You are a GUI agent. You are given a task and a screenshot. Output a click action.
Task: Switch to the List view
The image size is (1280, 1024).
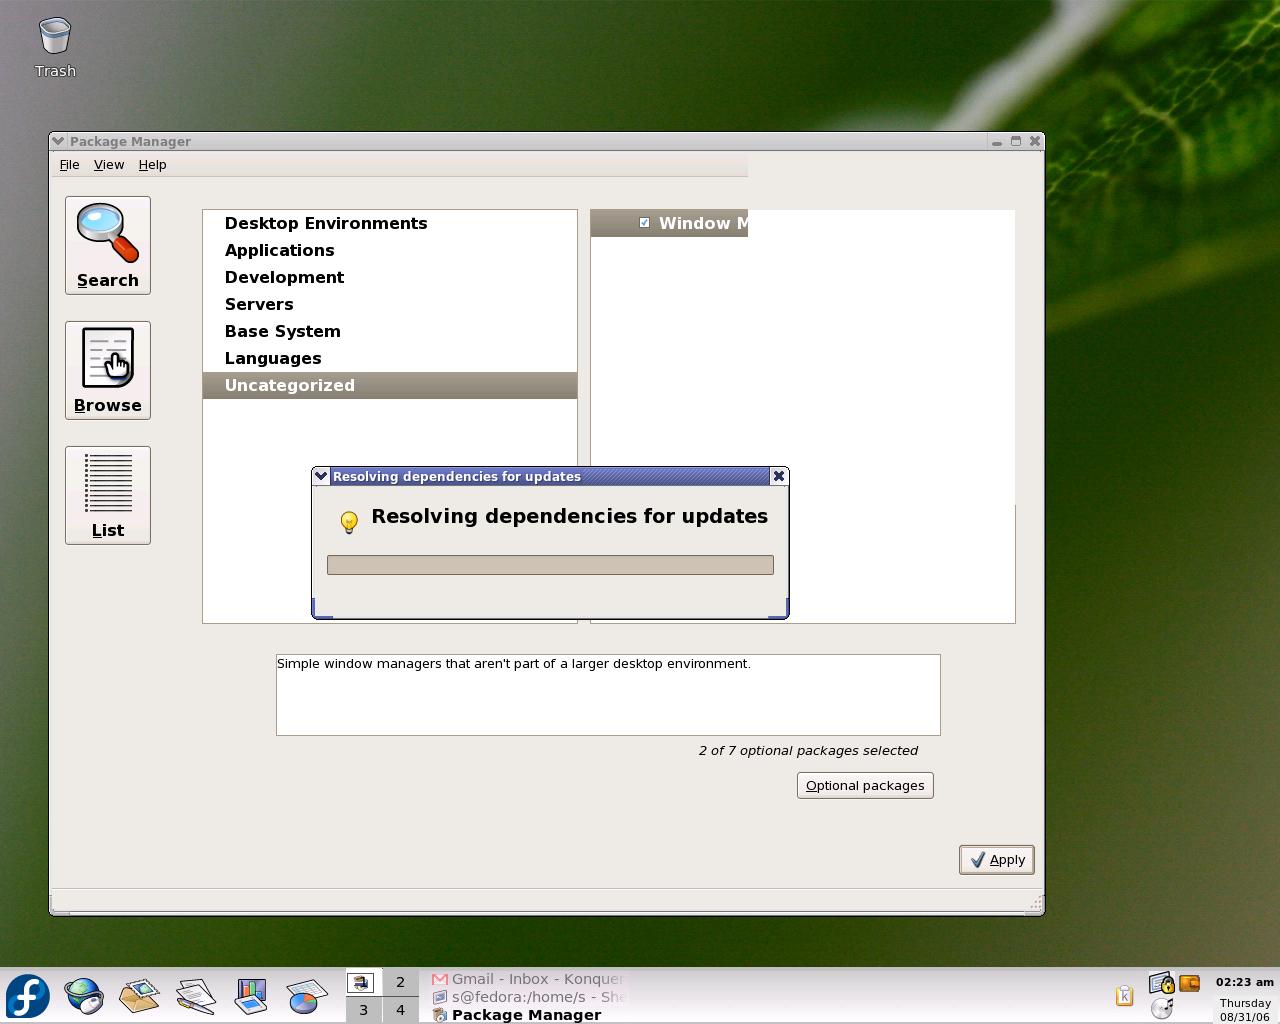pos(108,495)
